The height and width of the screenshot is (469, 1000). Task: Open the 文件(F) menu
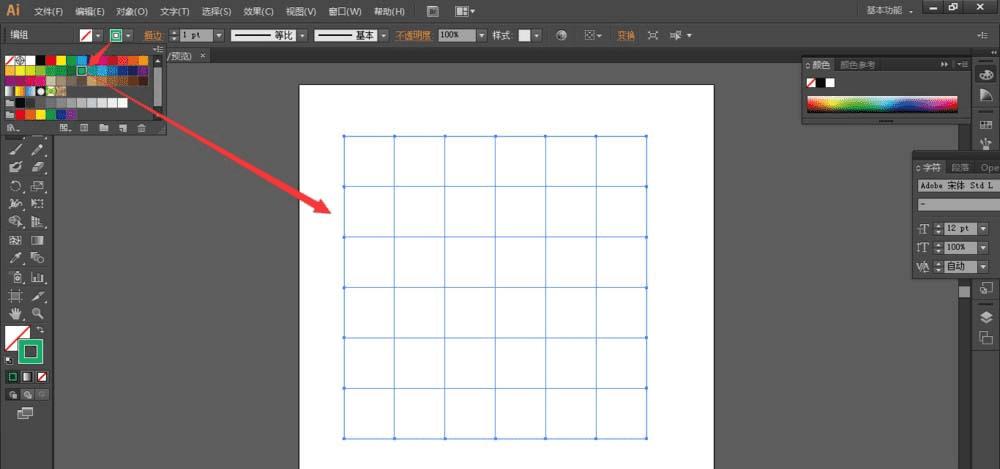(x=48, y=11)
